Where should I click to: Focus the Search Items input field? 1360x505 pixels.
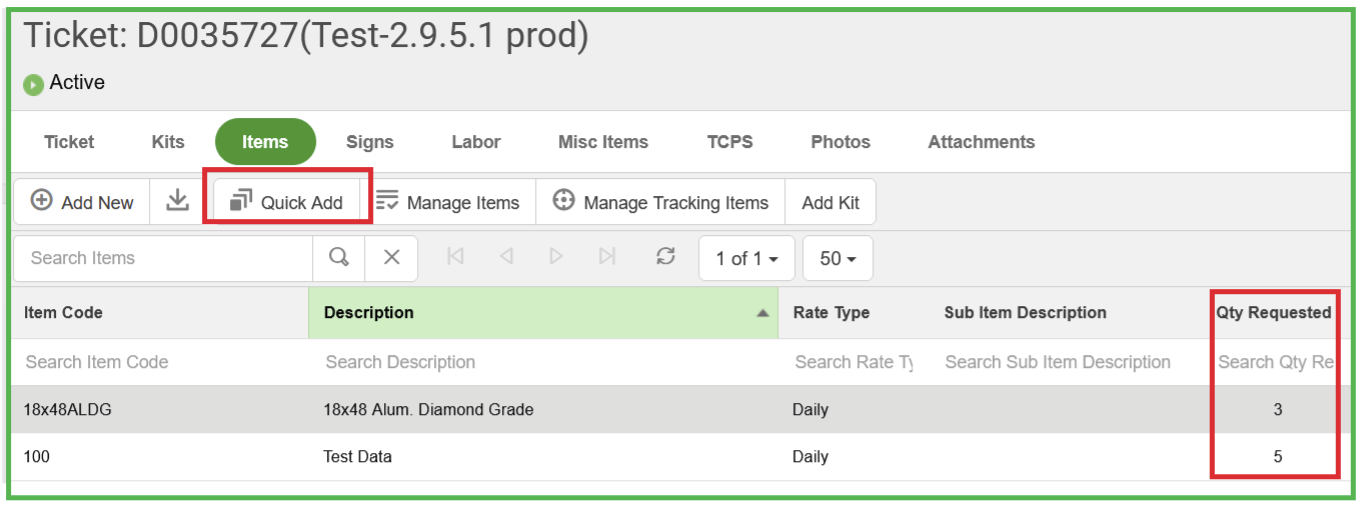coord(163,258)
